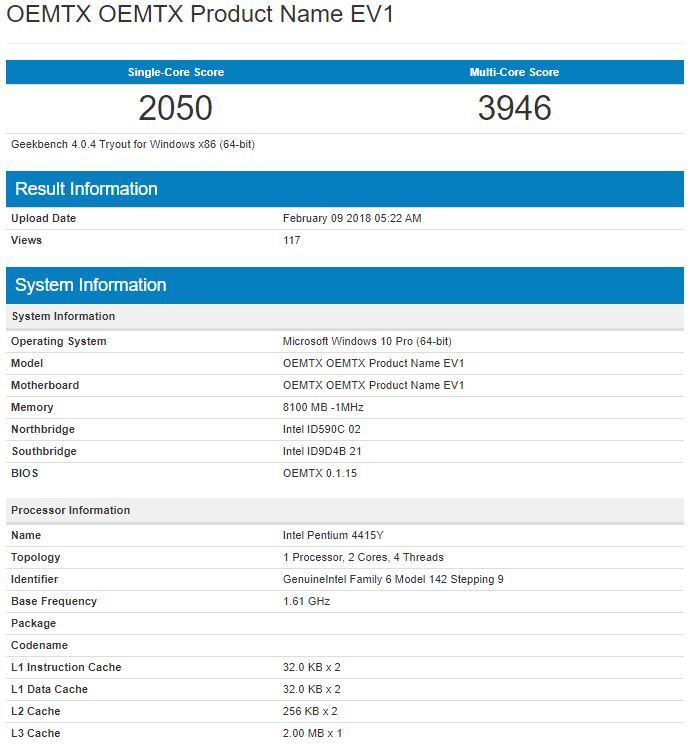The height and width of the screenshot is (751, 693).
Task: Click the Model row label
Action: [27, 364]
